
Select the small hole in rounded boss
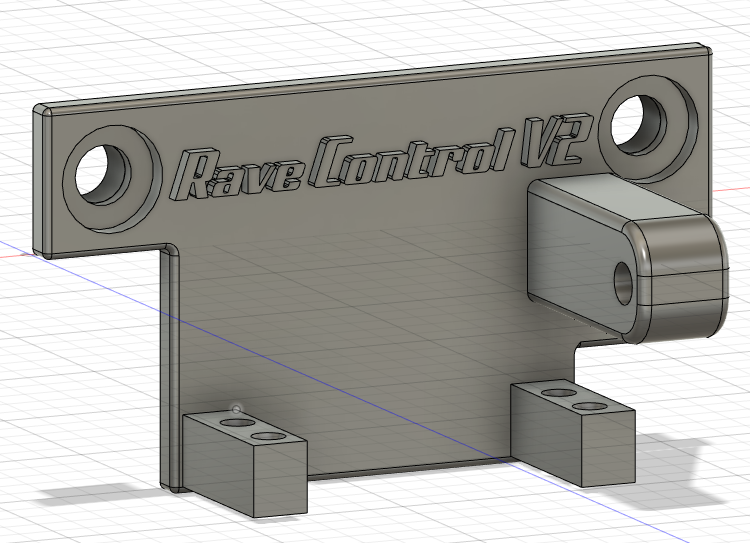tap(625, 283)
